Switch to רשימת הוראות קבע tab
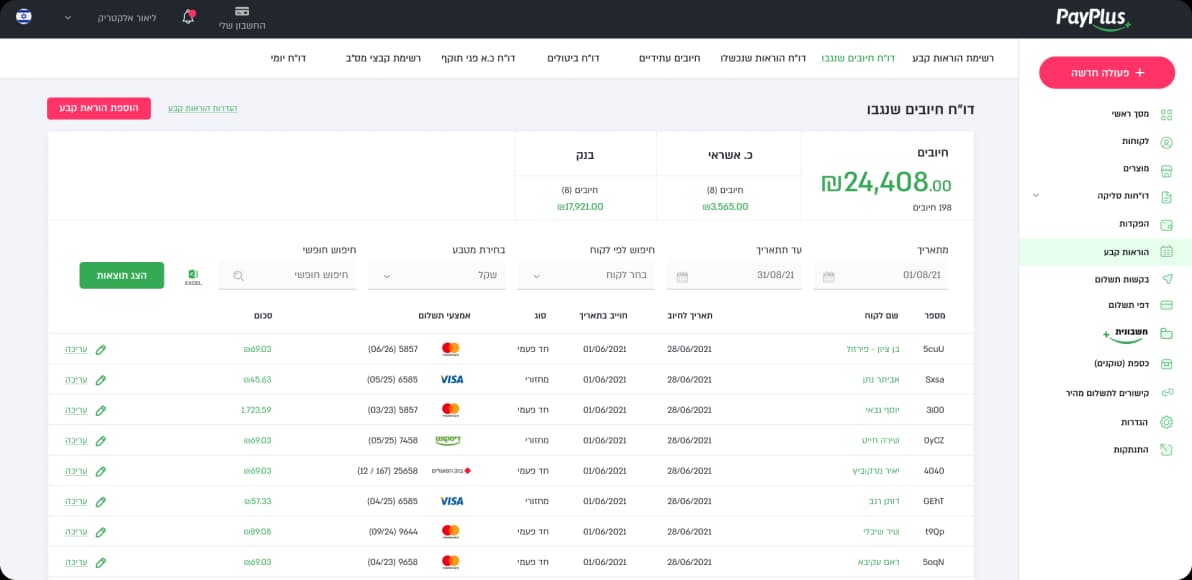 953,59
